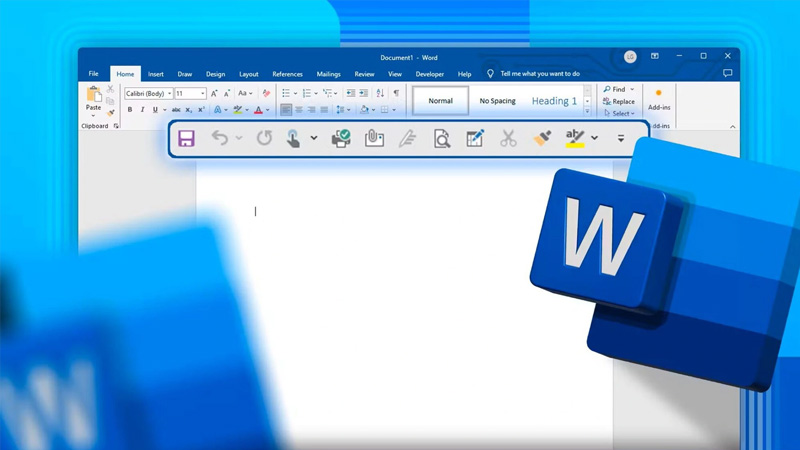This screenshot has height=450, width=800.
Task: Toggle Subscript formatting
Action: (189, 110)
